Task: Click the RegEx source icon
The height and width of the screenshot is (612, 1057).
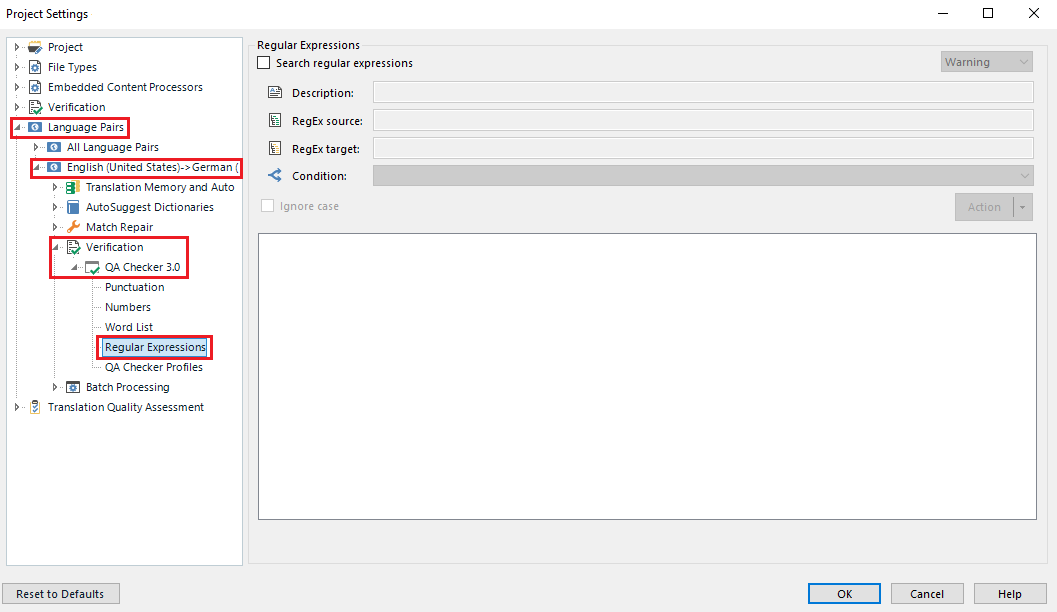Action: pos(274,118)
